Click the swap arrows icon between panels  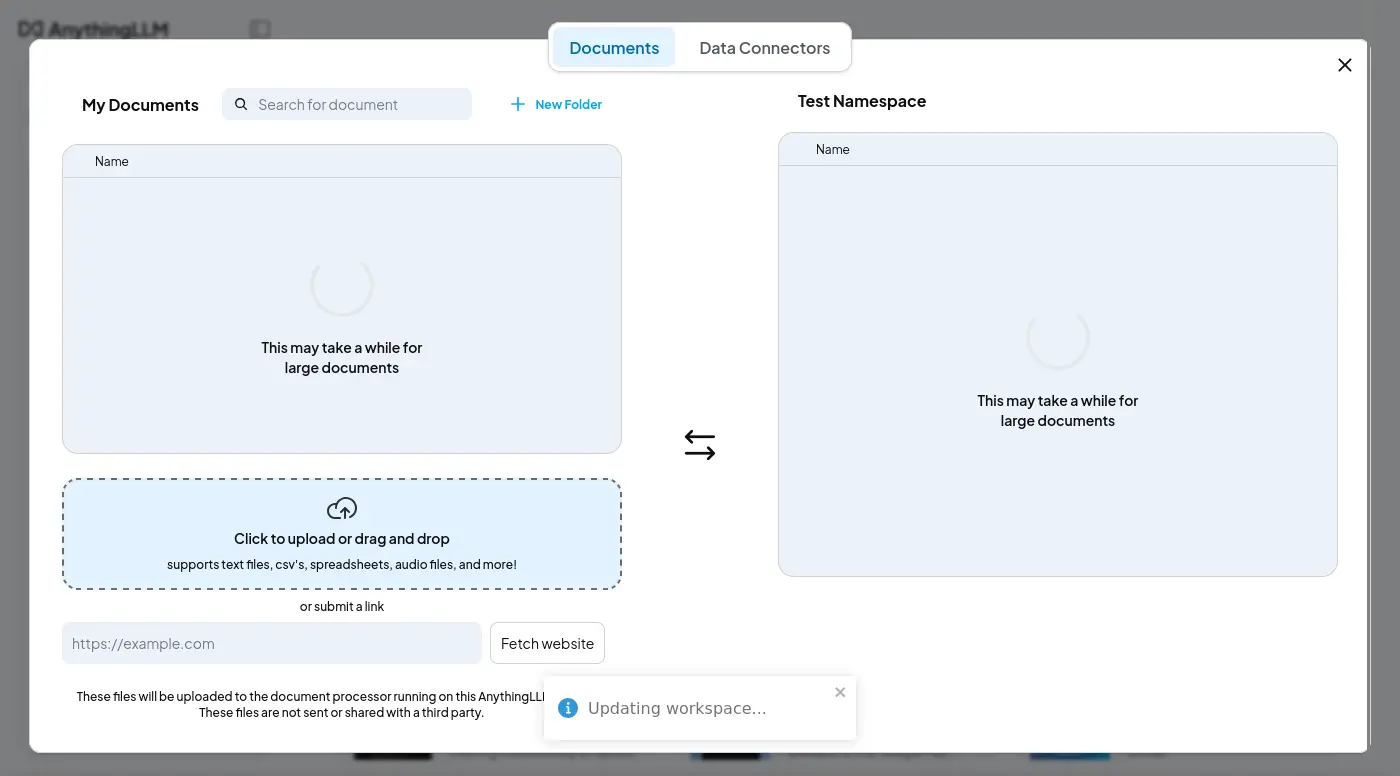point(700,445)
